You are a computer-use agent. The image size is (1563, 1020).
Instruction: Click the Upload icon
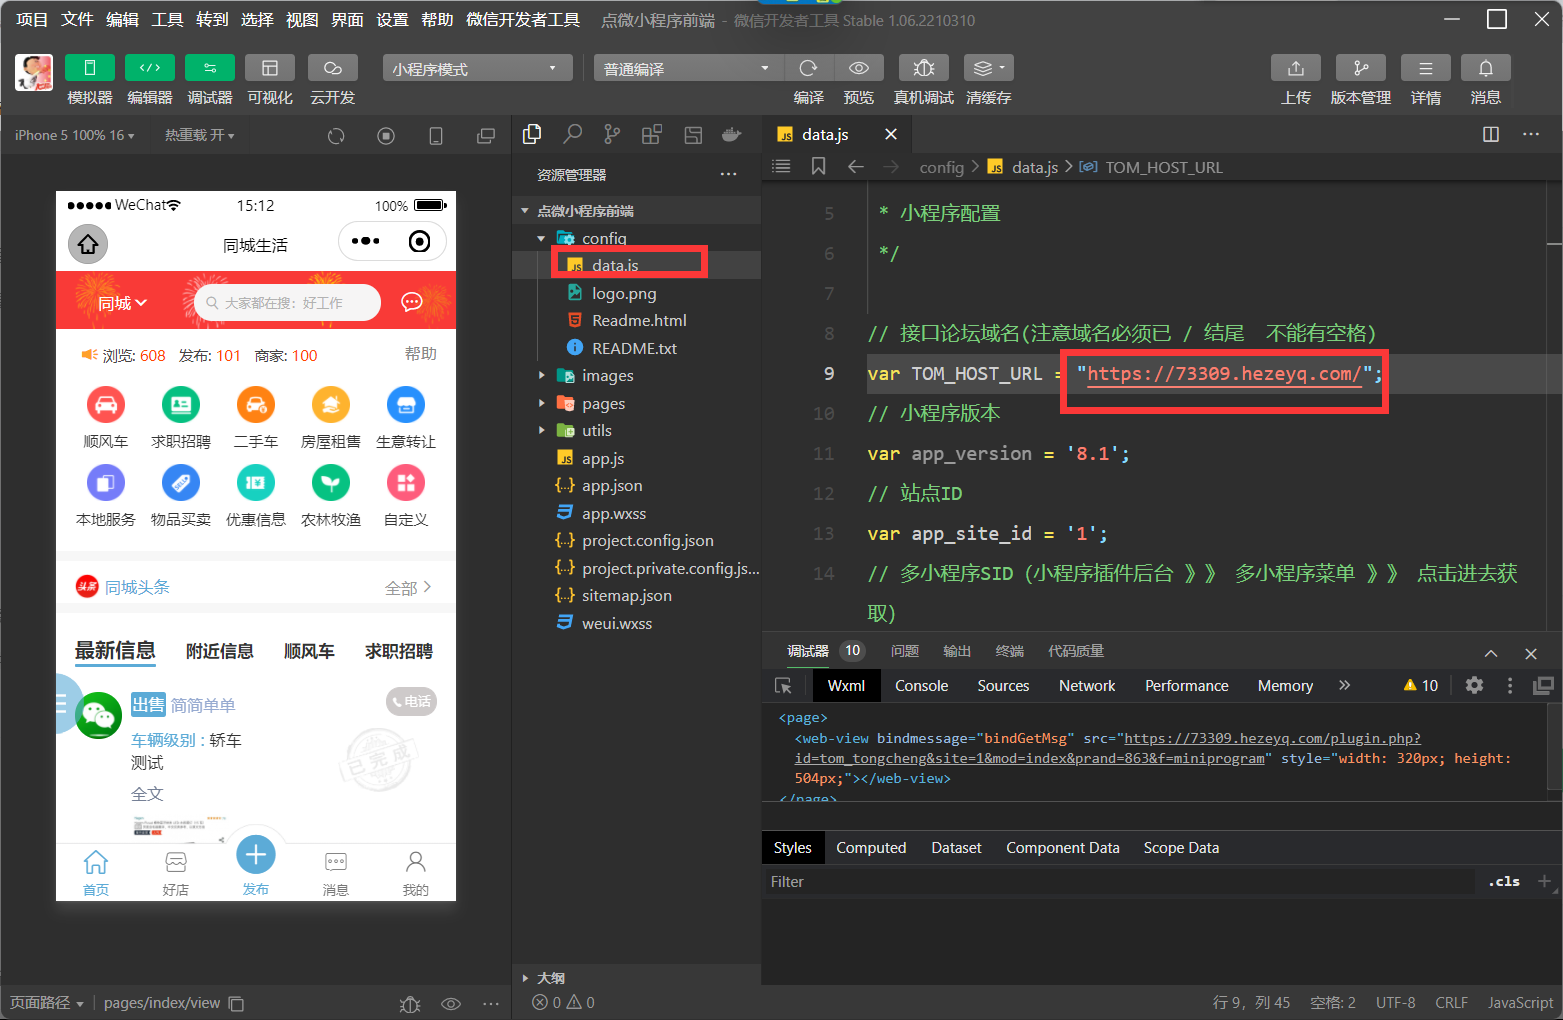pyautogui.click(x=1296, y=68)
